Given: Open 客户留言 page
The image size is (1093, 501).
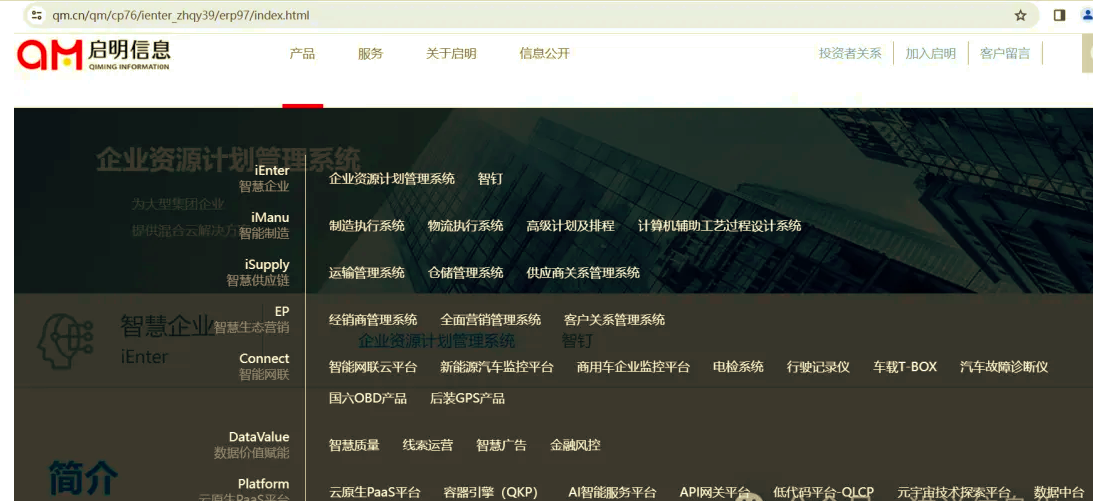Looking at the screenshot, I should pyautogui.click(x=1005, y=54).
